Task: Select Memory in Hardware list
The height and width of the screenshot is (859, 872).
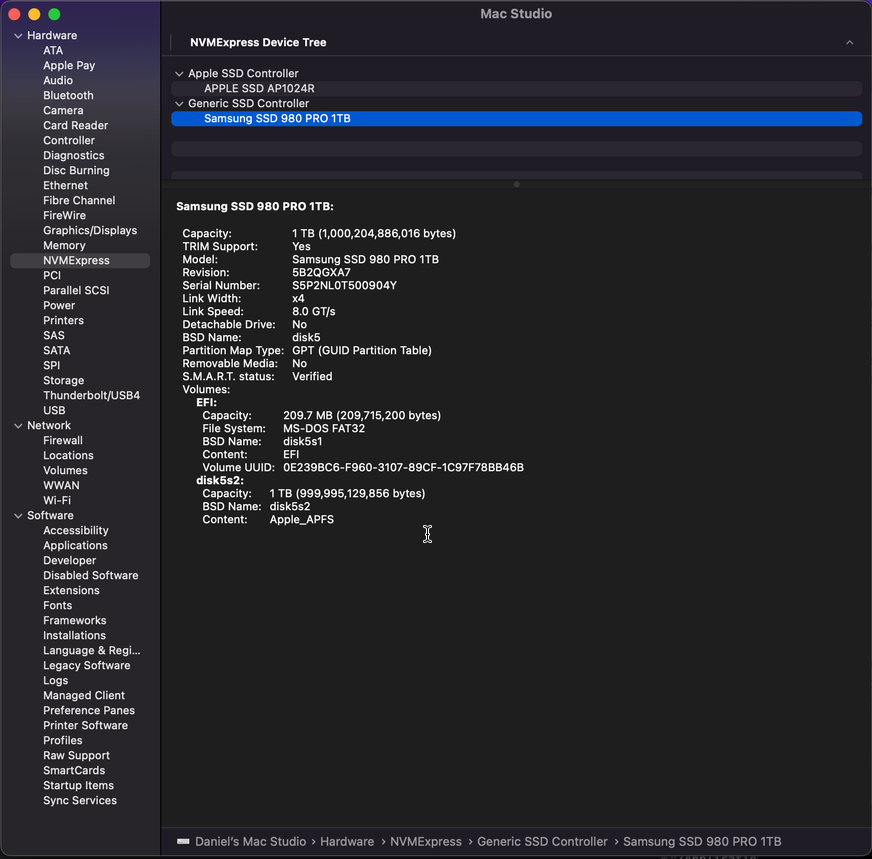Action: (x=65, y=246)
